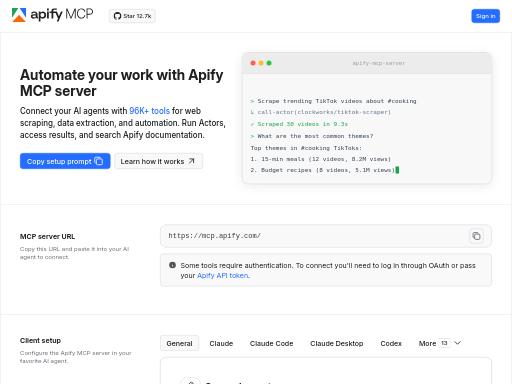Select the MCP server URL field
This screenshot has height=384, width=512.
(326, 236)
